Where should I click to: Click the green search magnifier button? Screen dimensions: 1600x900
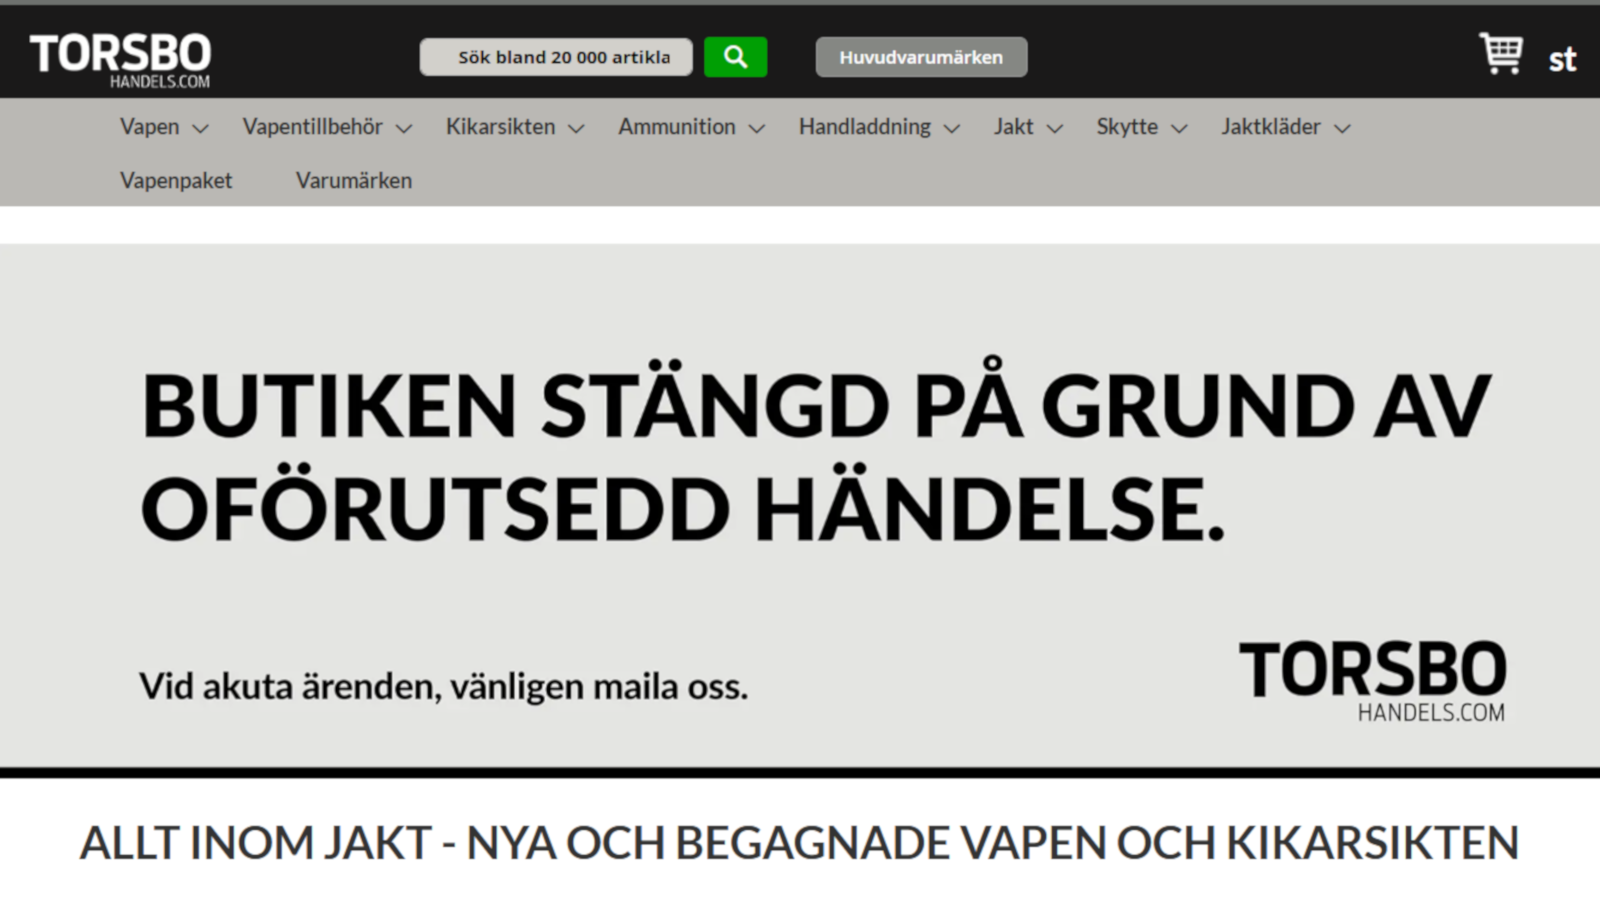pyautogui.click(x=735, y=57)
